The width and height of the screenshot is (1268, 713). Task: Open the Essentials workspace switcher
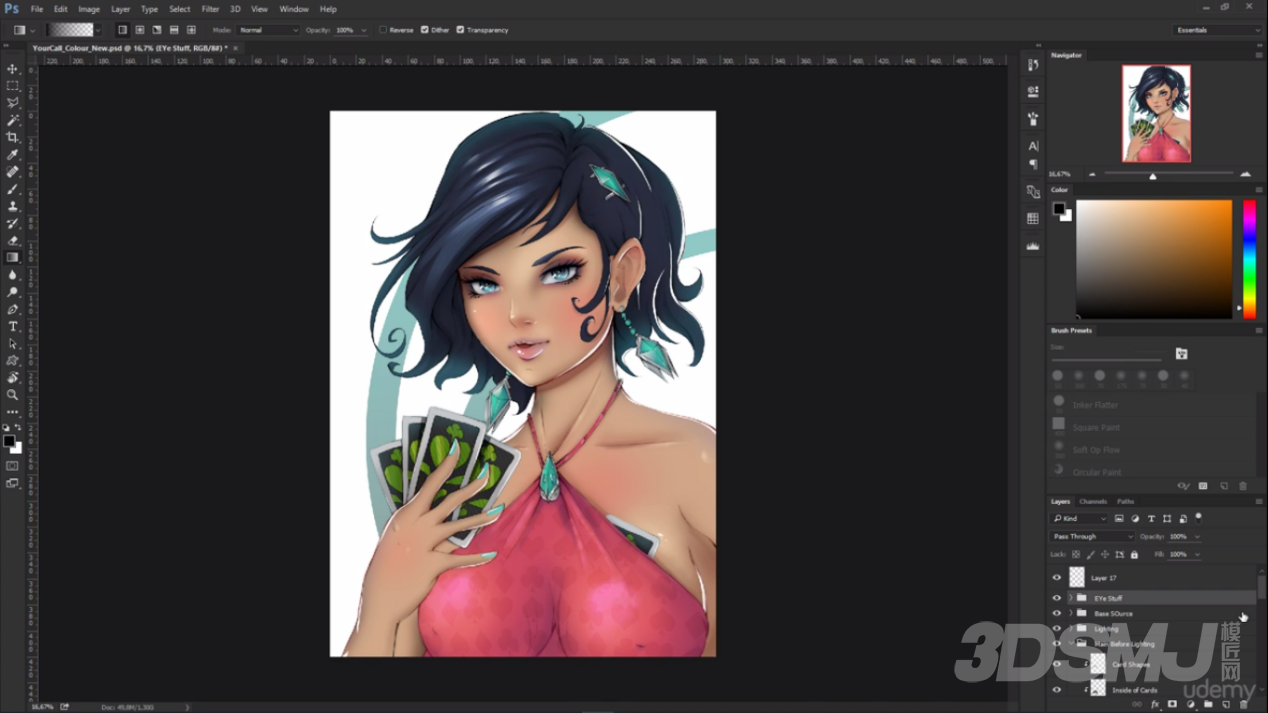(1217, 30)
